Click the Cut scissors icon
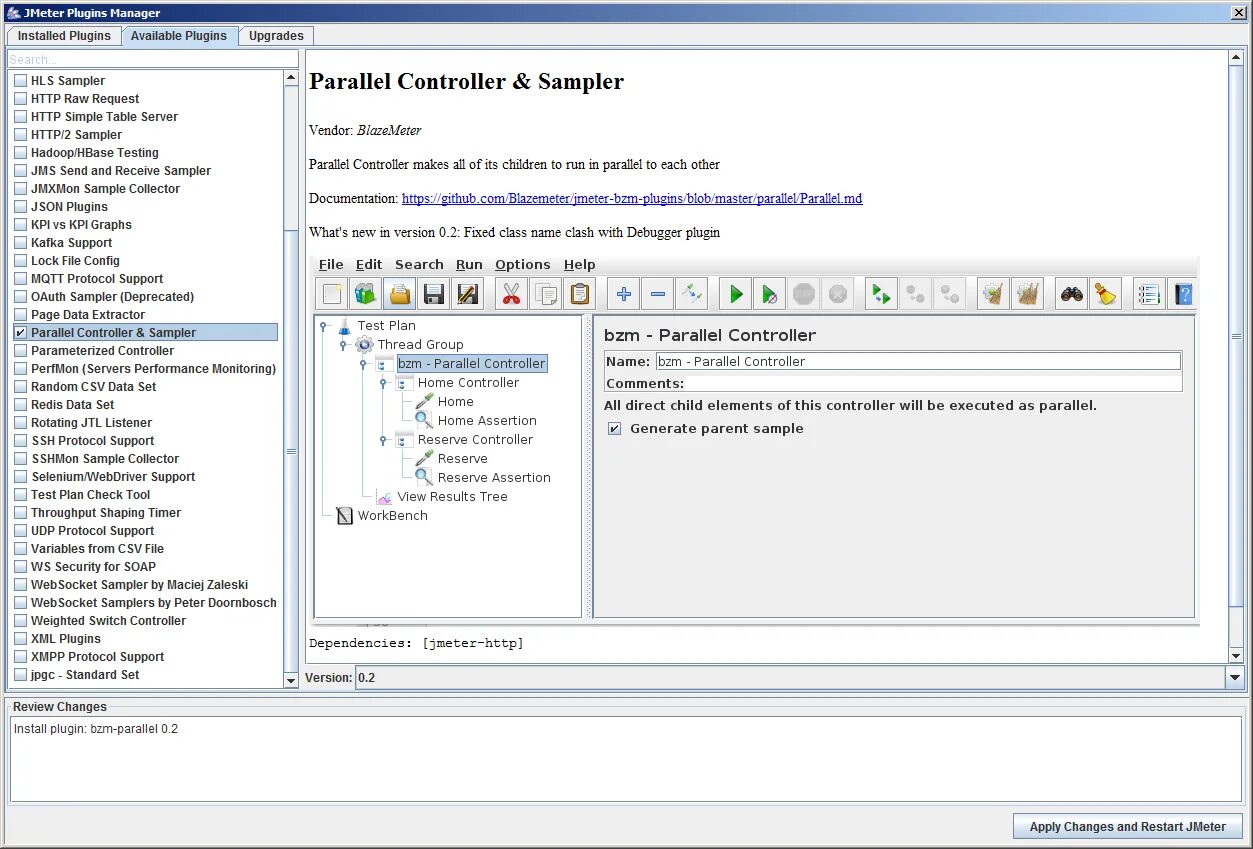Viewport: 1253px width, 849px height. (511, 294)
